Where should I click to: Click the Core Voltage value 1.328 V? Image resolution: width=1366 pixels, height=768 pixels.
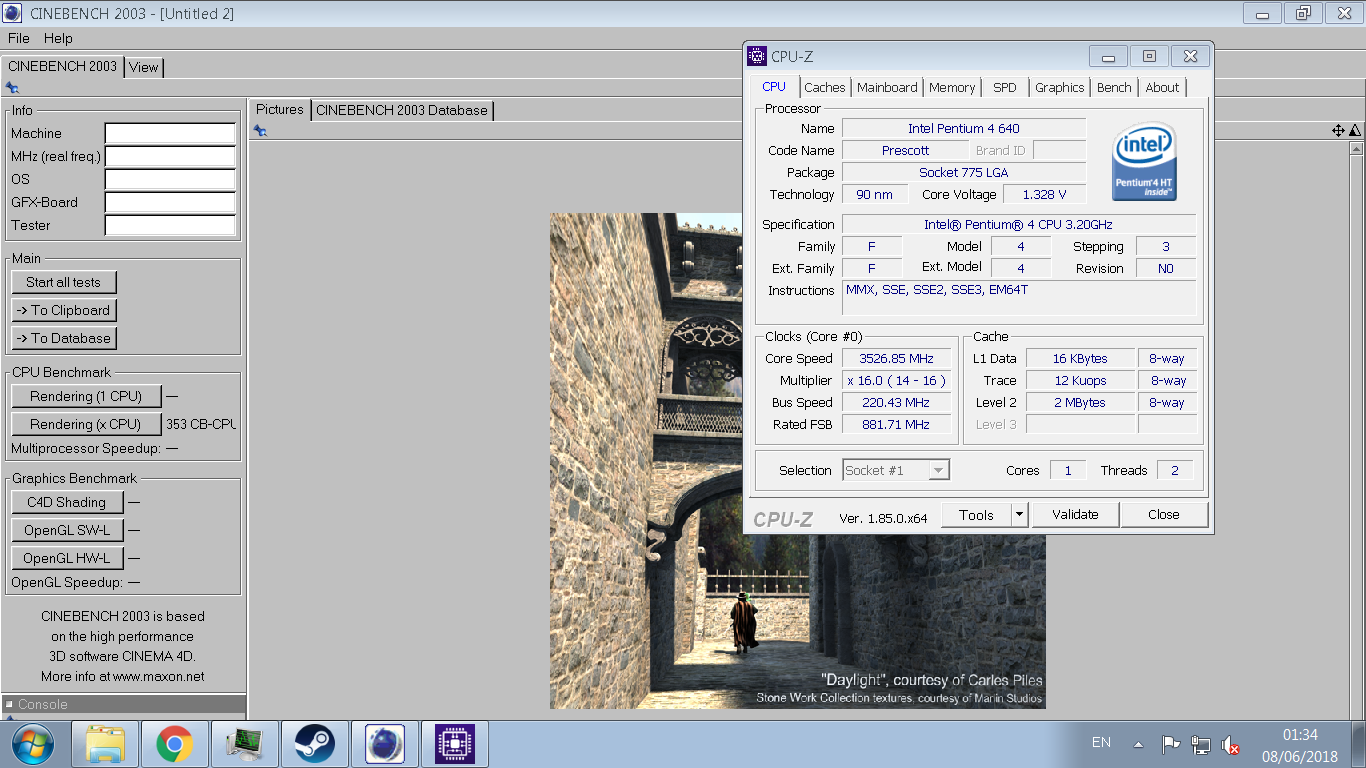tap(1044, 195)
